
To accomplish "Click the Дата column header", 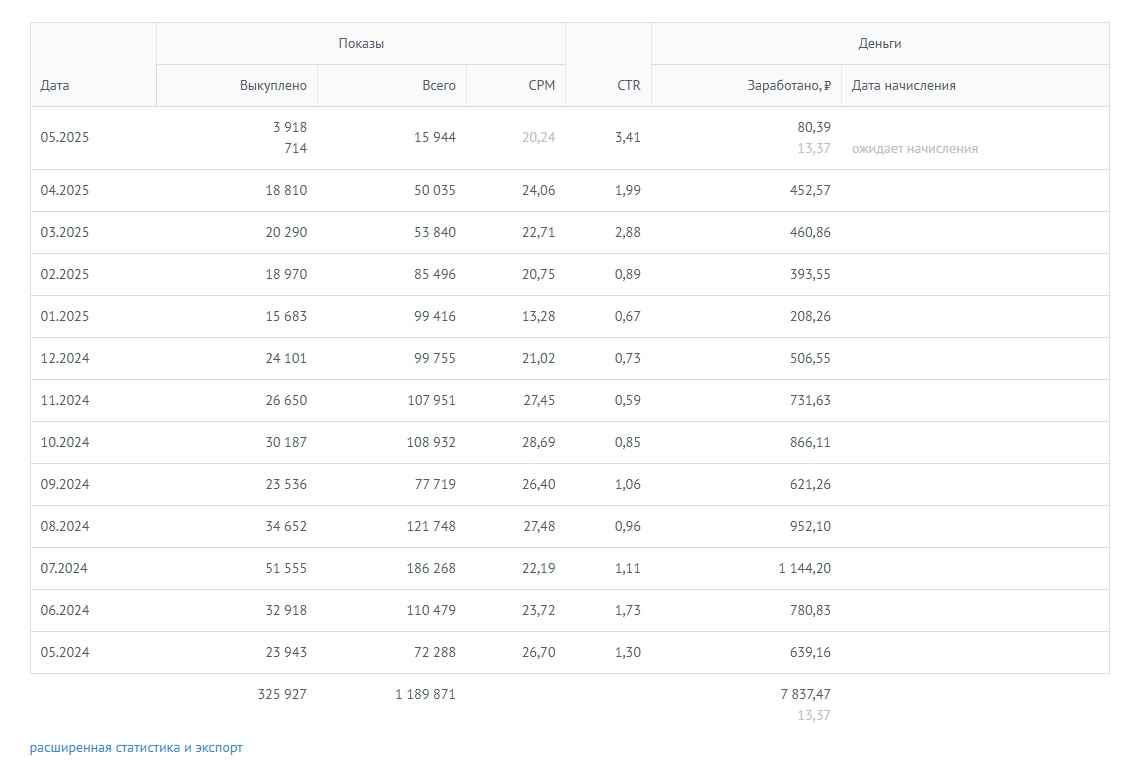I will (55, 86).
